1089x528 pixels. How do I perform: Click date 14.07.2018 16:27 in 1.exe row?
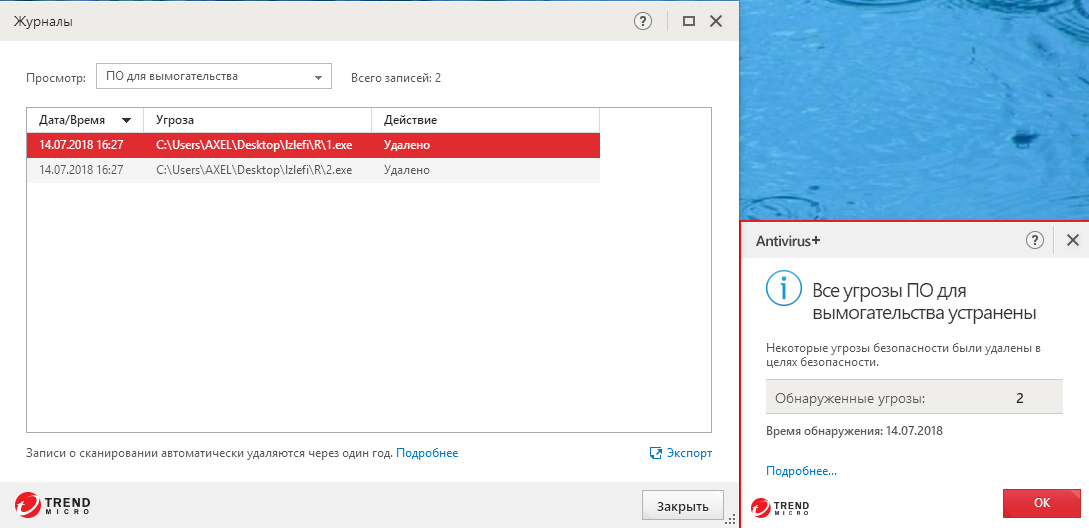tap(81, 145)
